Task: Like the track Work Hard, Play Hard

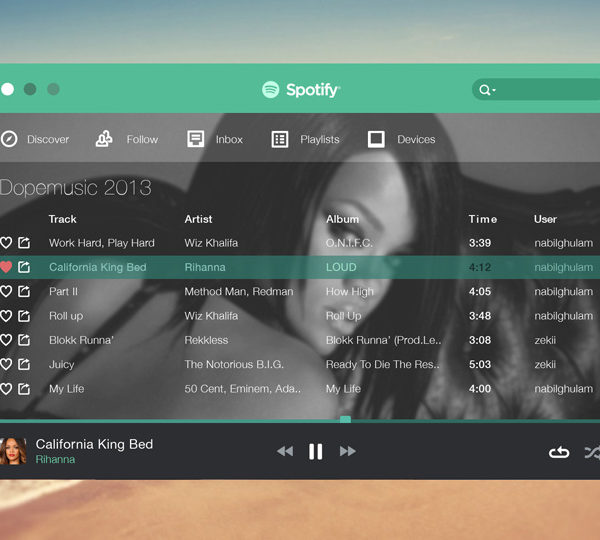Action: (x=6, y=243)
